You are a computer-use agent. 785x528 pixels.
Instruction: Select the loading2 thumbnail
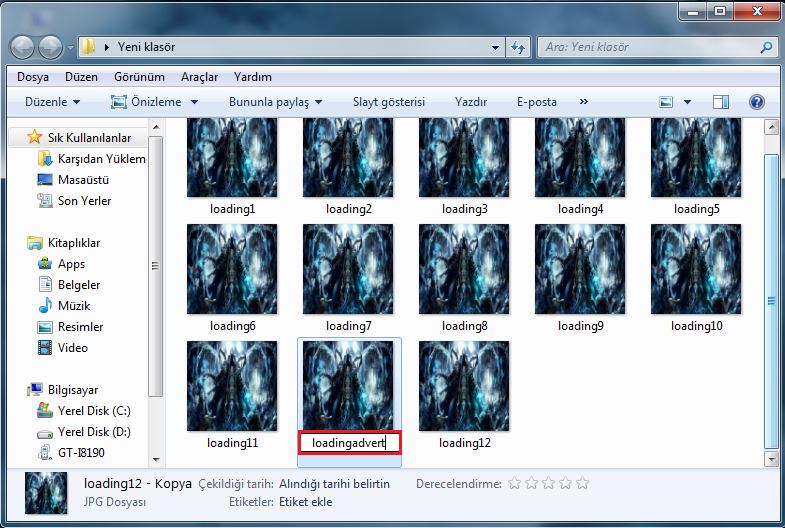348,157
